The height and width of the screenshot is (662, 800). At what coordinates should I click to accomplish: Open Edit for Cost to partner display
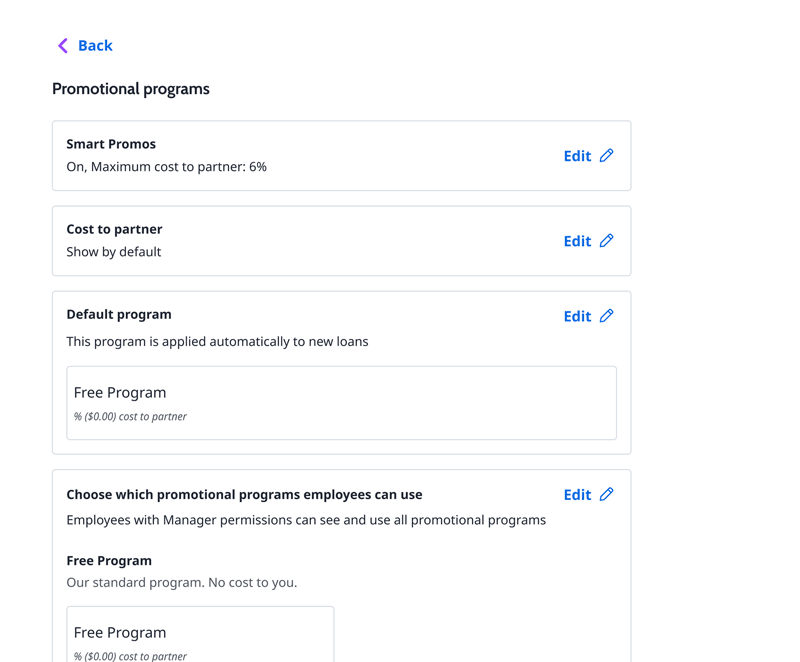point(577,241)
